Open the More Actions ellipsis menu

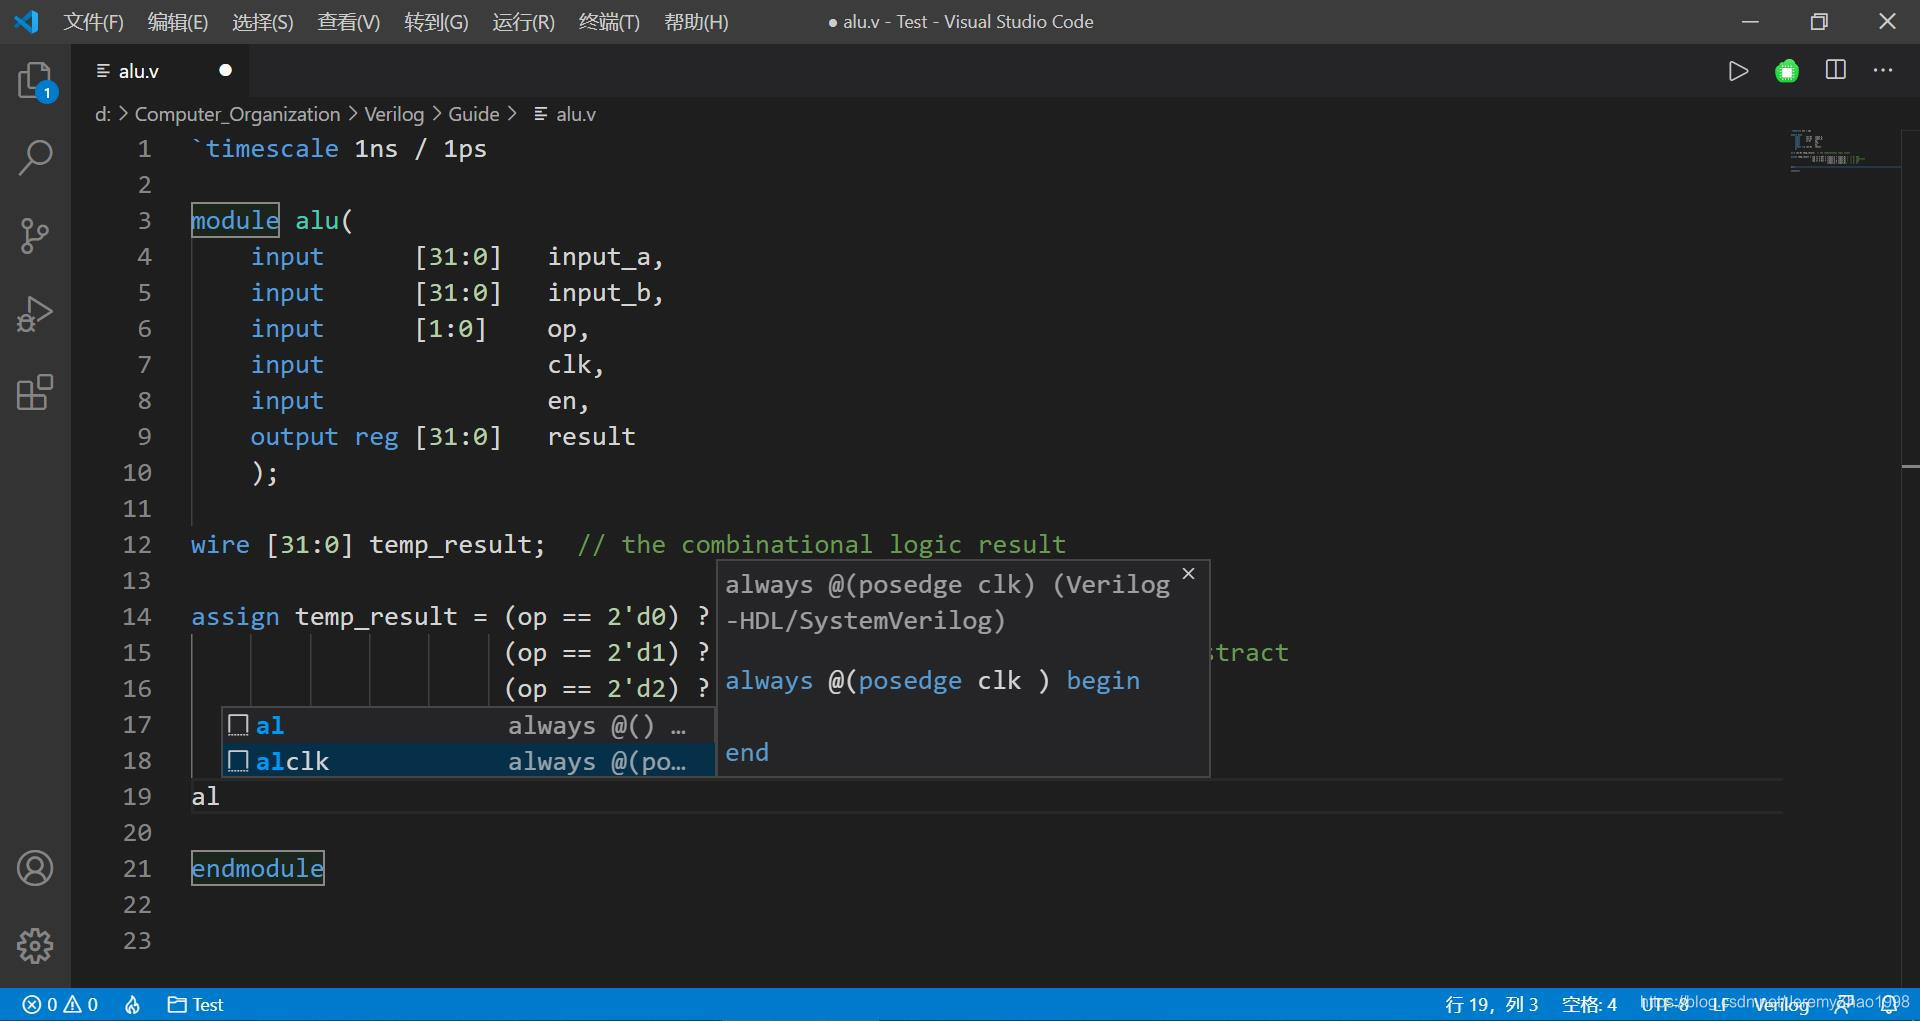[x=1884, y=70]
